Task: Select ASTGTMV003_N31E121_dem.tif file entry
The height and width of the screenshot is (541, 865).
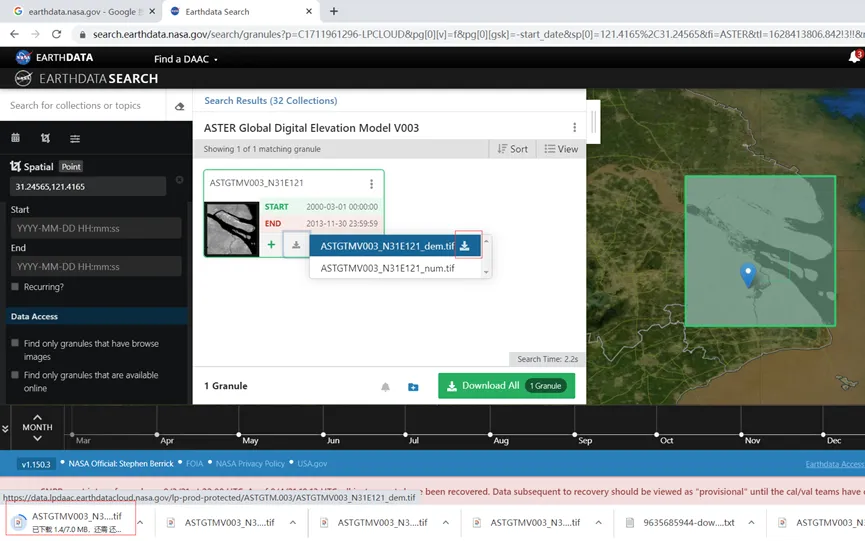Action: click(387, 246)
